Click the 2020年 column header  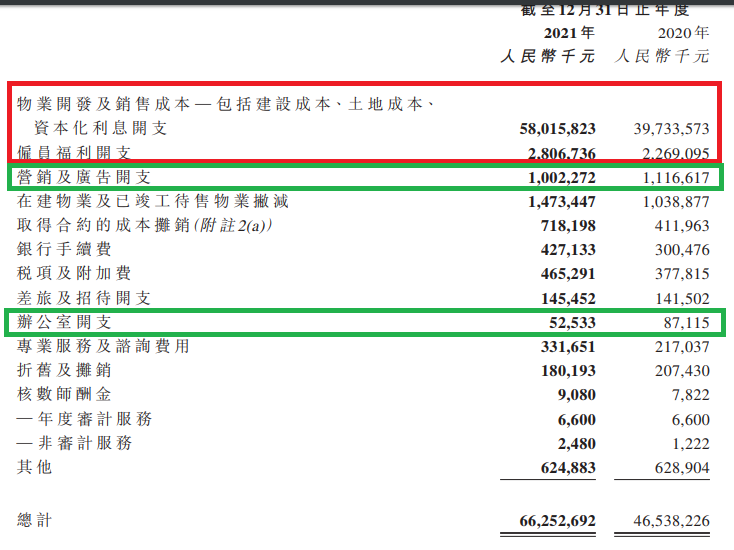pos(680,32)
